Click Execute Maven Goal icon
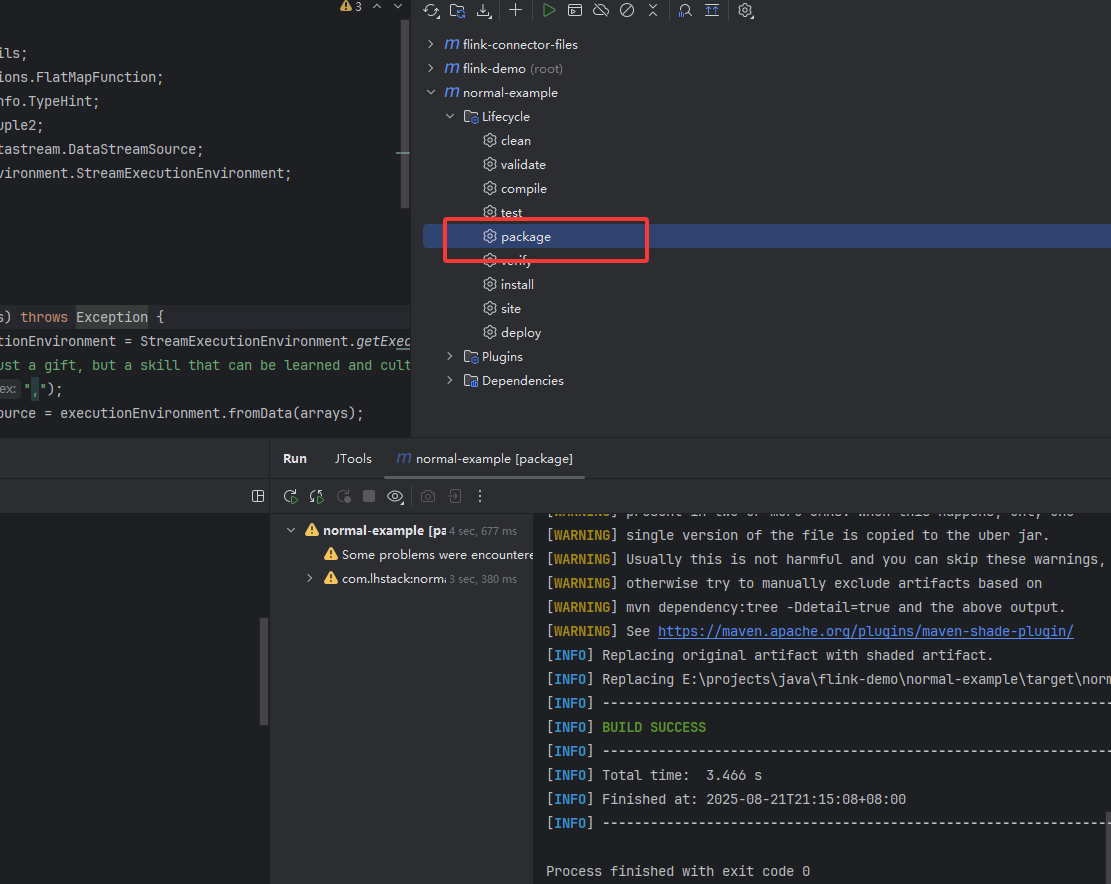The width and height of the screenshot is (1111, 884). pyautogui.click(x=575, y=10)
